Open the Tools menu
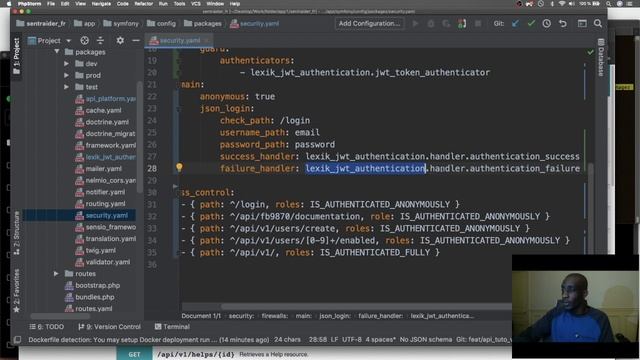This screenshot has height=360, width=640. point(180,4)
